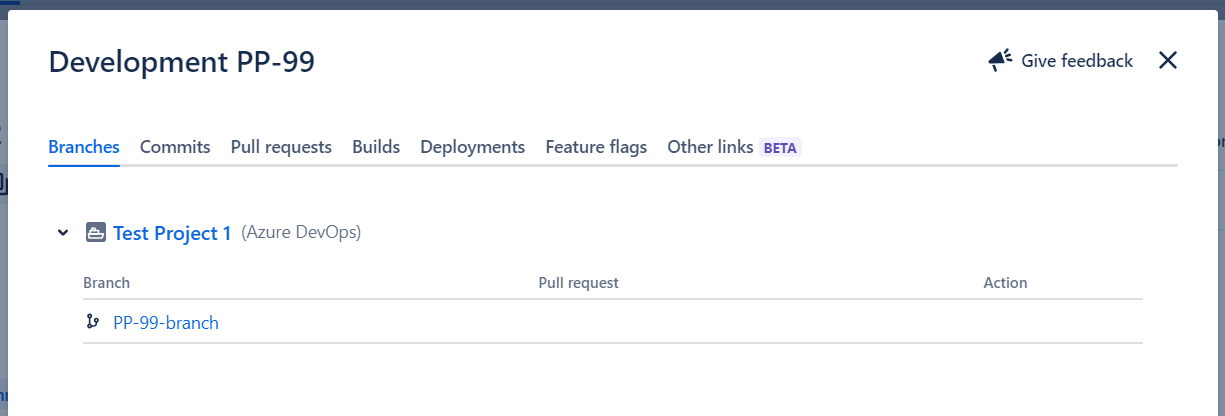This screenshot has height=416, width=1225.
Task: Click the repository icon beside Test Project 1
Action: 95,233
